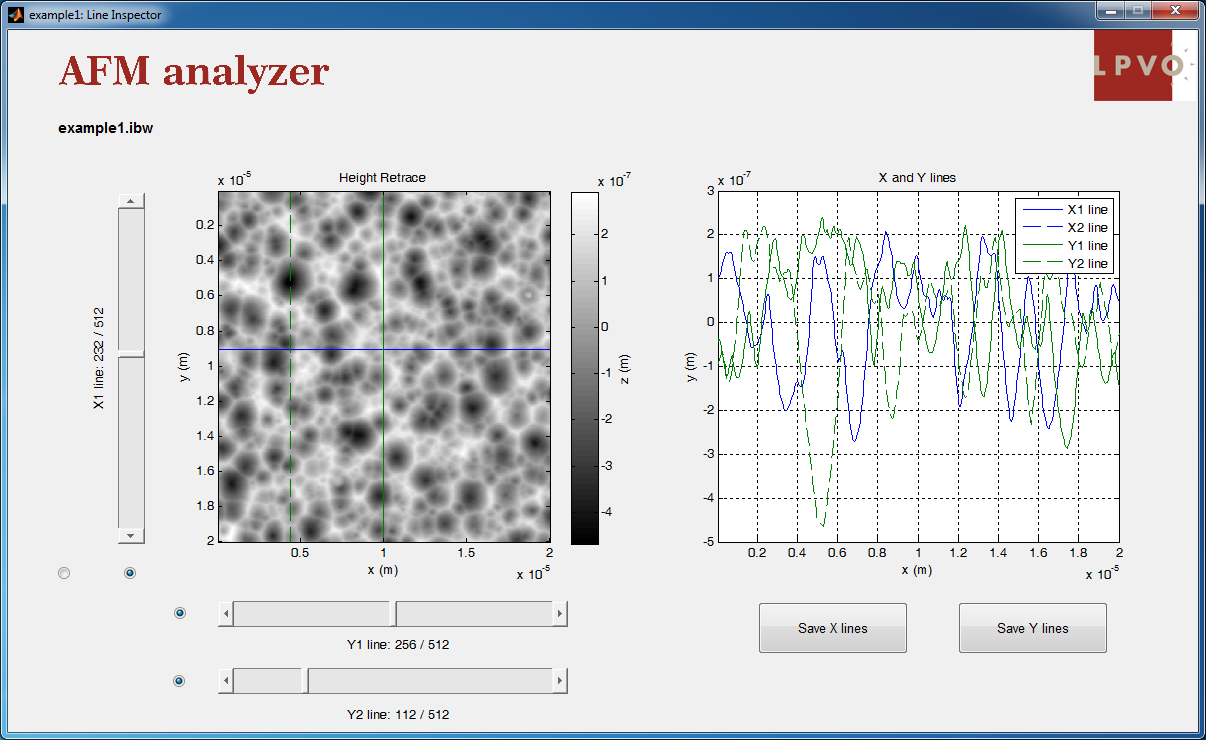
Task: Click the LPVO logo
Action: coord(1144,65)
